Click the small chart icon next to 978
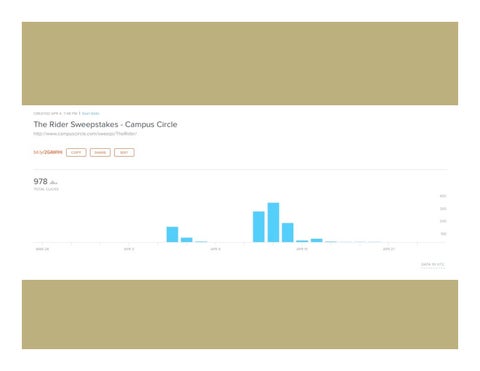The image size is (480, 371). tap(53, 182)
